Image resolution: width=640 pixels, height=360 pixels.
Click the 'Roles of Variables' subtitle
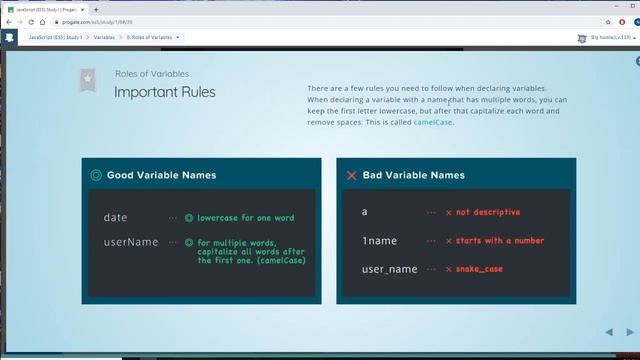click(x=152, y=74)
